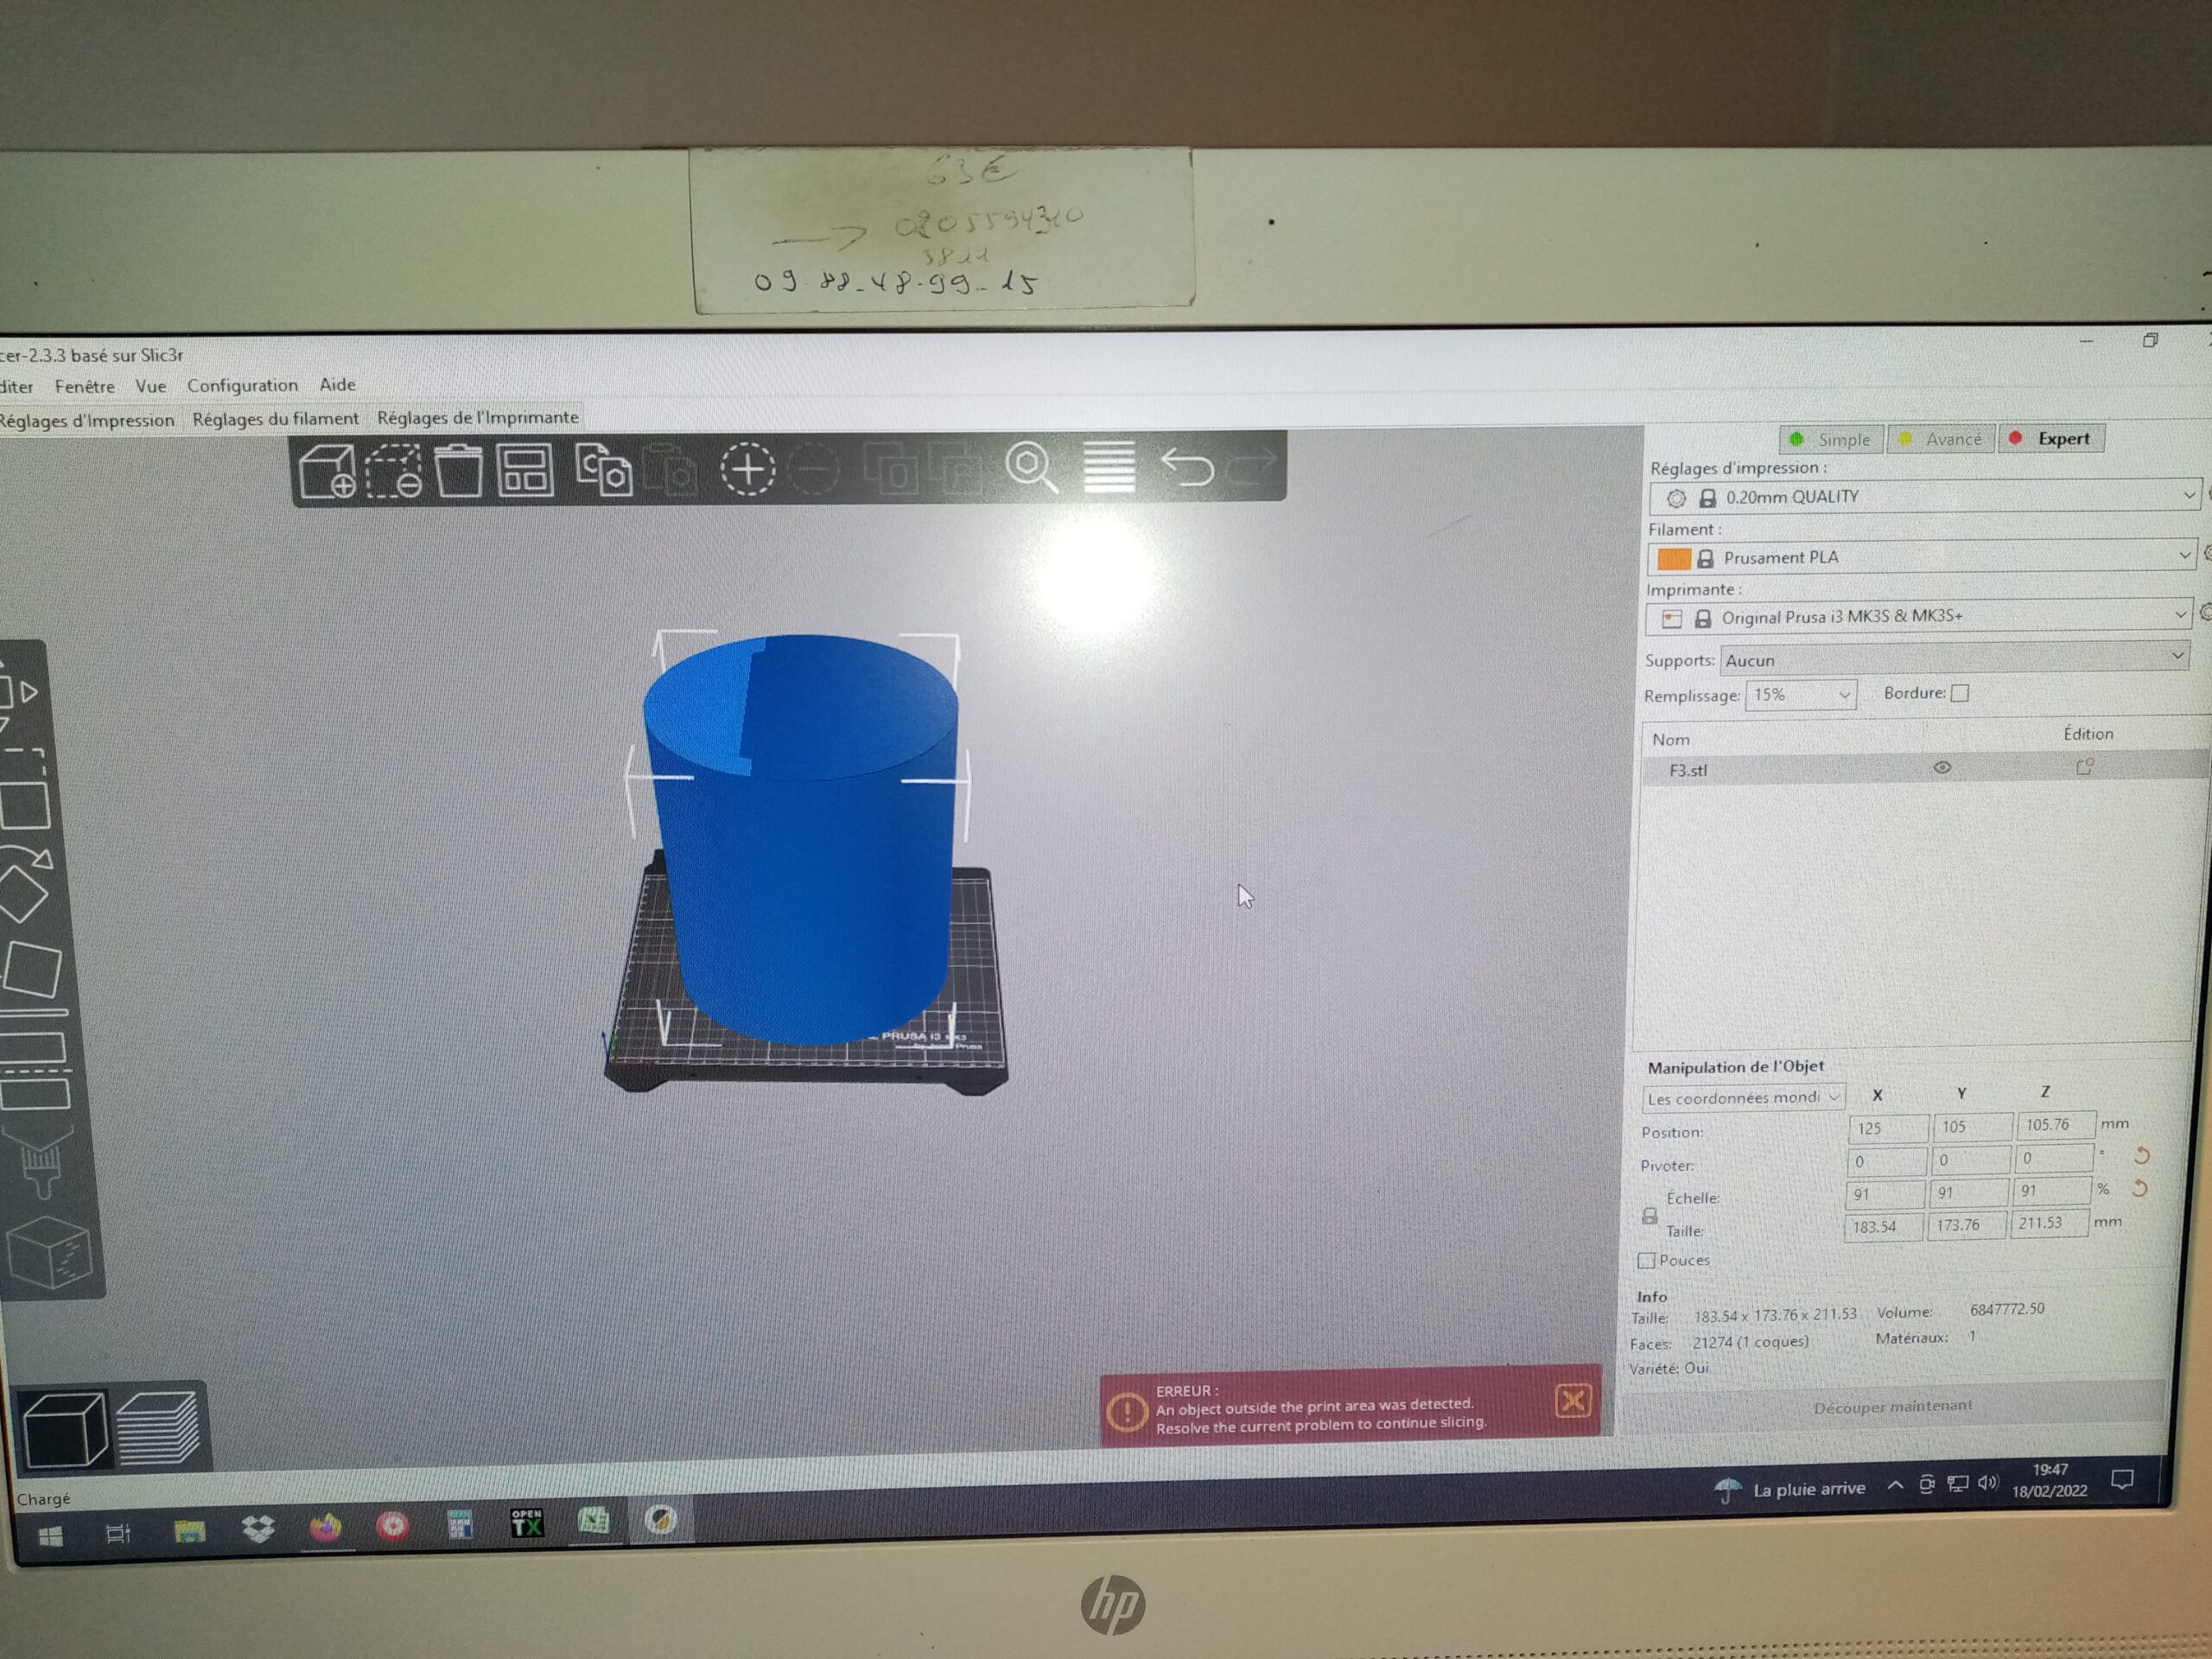Open the Configuration menu
The height and width of the screenshot is (1659, 2212).
(242, 385)
